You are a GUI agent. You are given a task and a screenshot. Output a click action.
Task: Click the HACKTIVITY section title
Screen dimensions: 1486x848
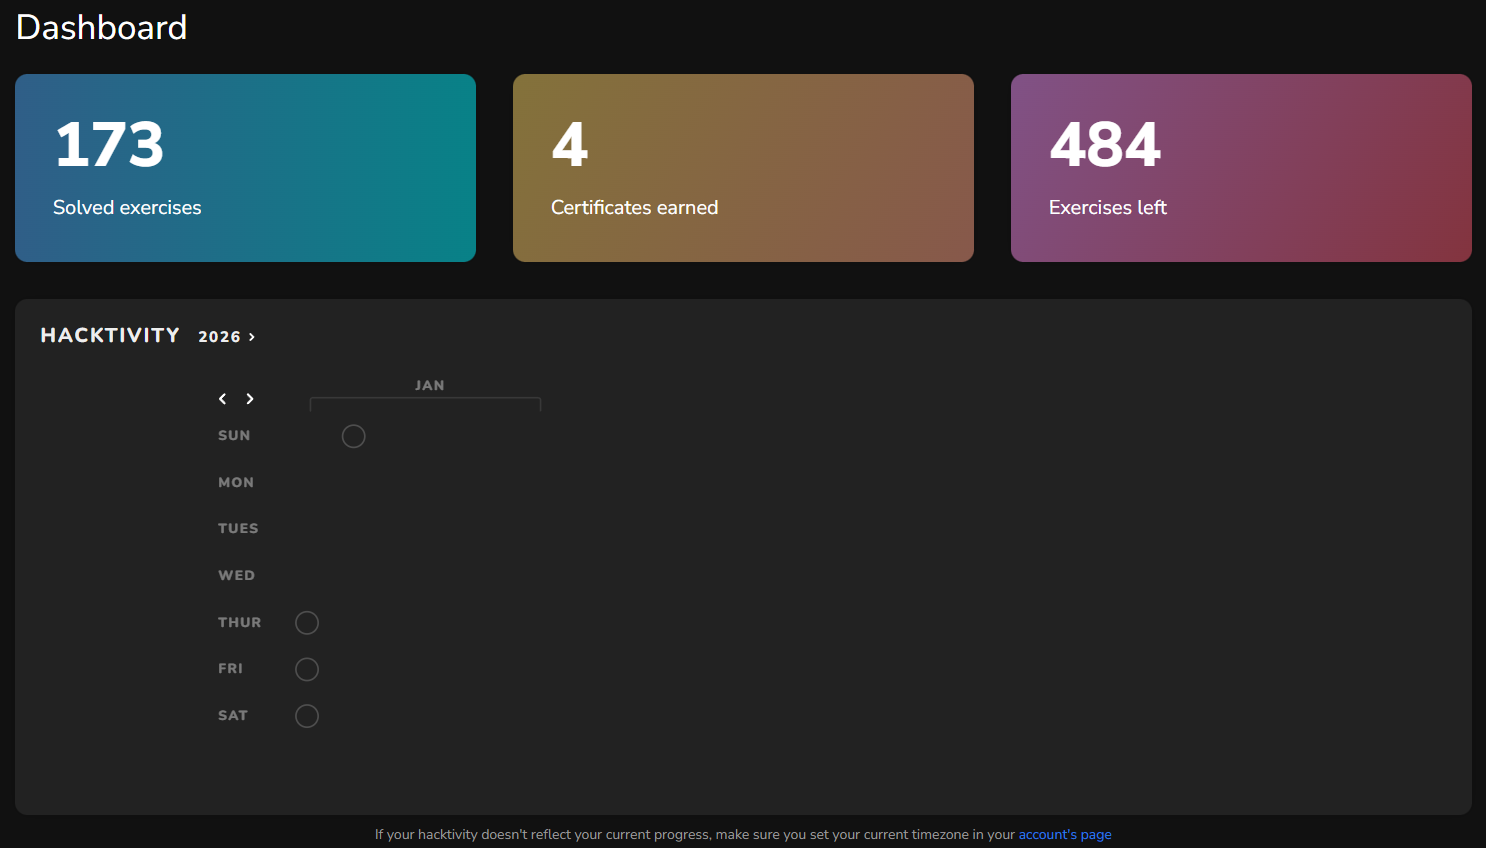click(x=110, y=336)
